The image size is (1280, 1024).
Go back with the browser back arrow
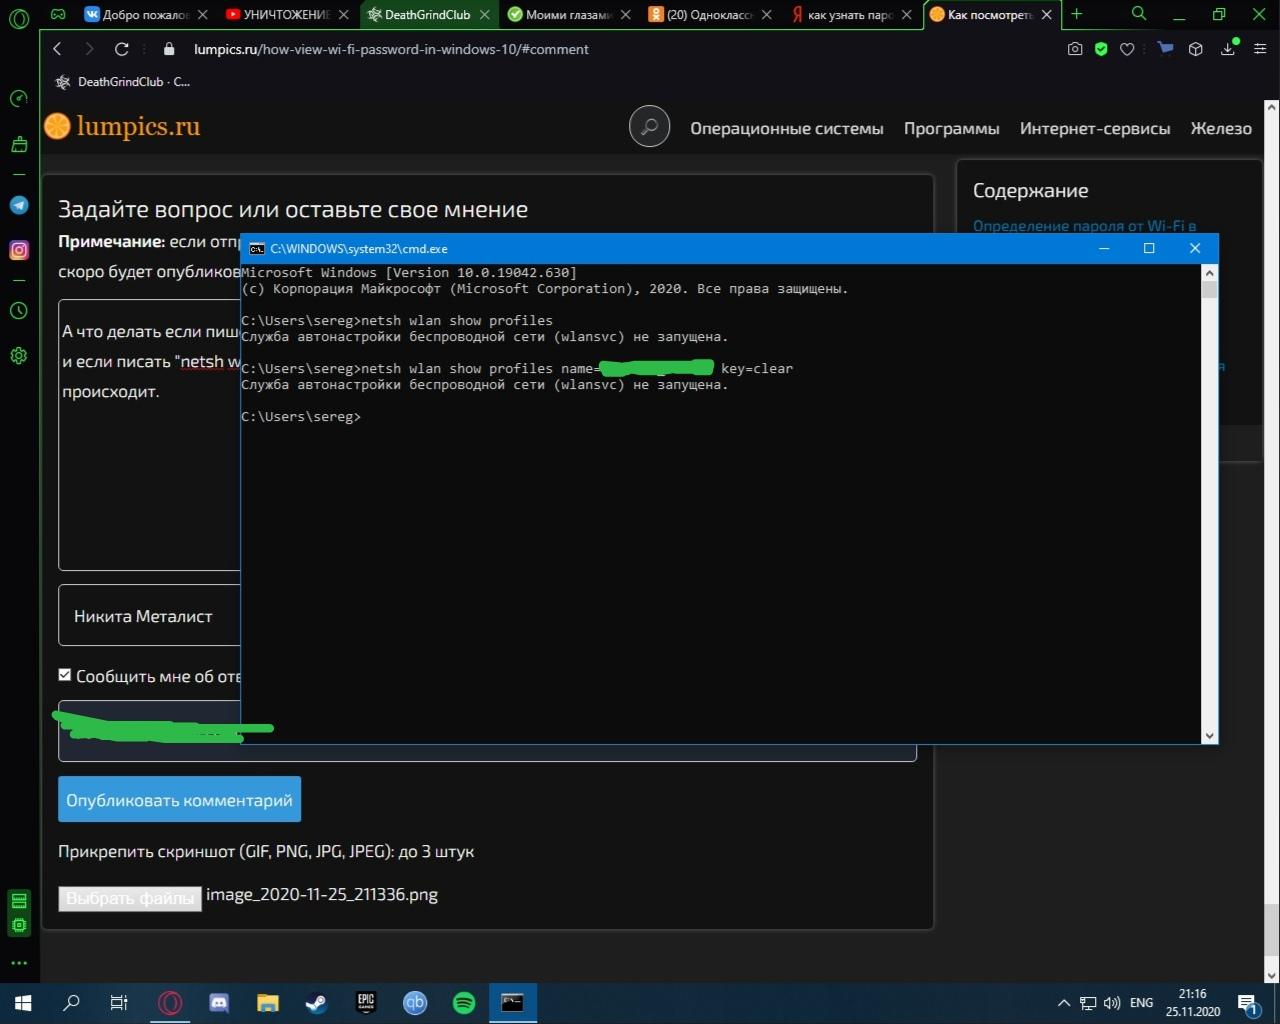tap(57, 49)
